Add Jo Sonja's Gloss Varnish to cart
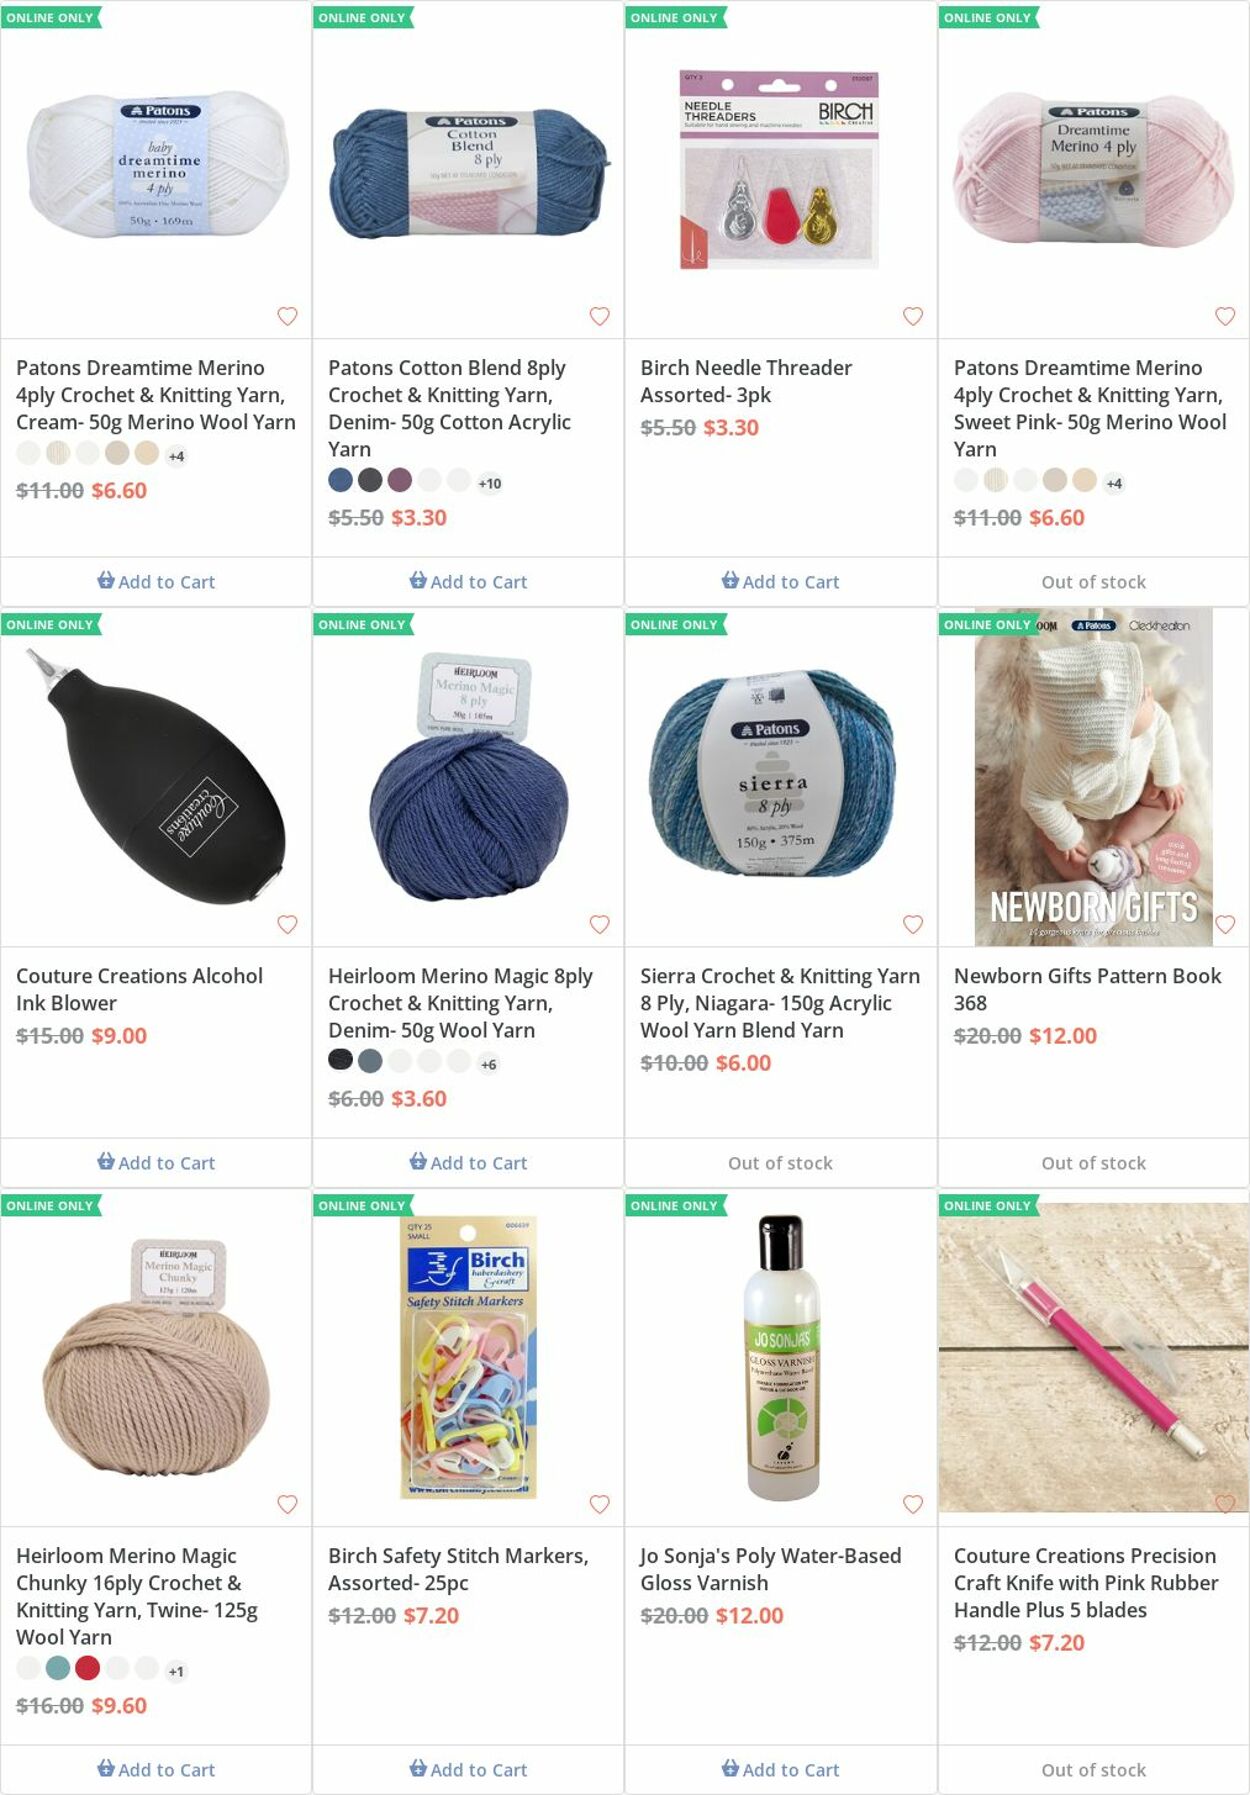1250x1795 pixels. (x=781, y=1770)
